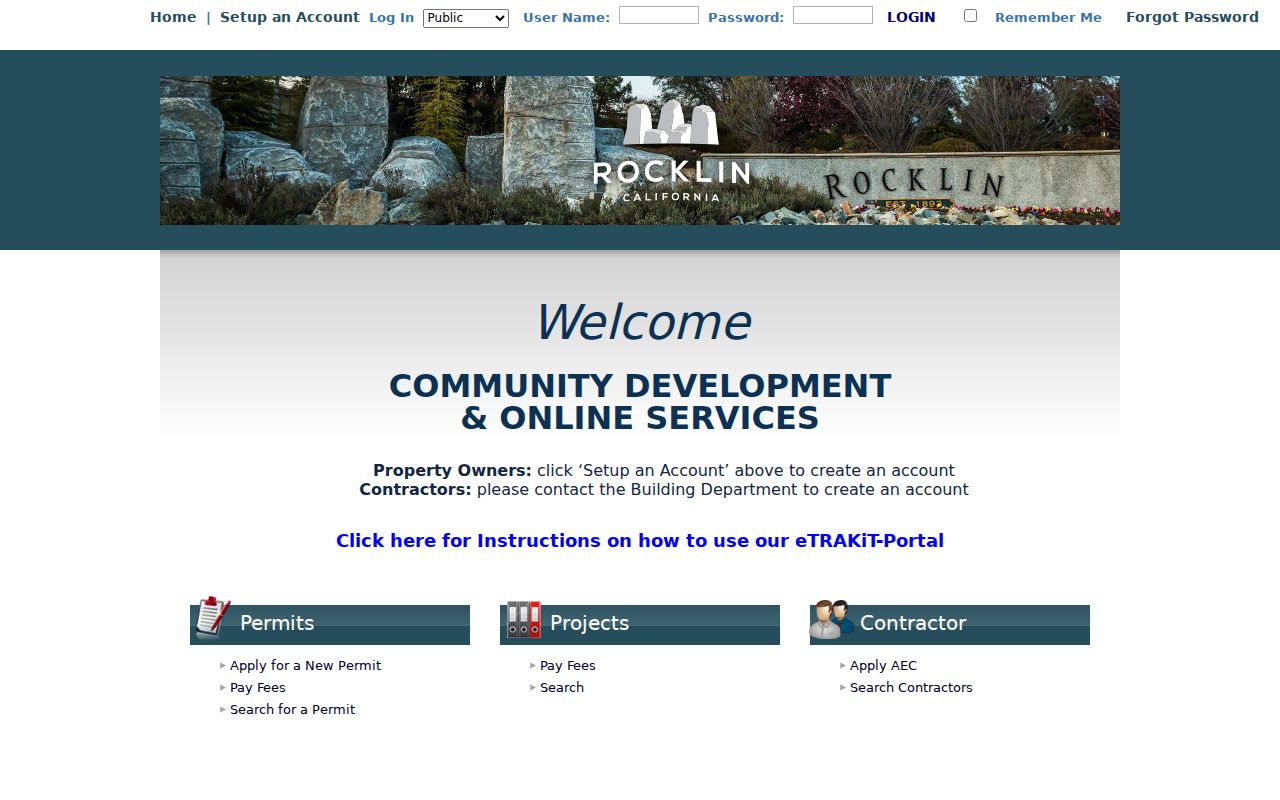This screenshot has width=1280, height=800.
Task: Open the Public login type dropdown
Action: pos(466,18)
